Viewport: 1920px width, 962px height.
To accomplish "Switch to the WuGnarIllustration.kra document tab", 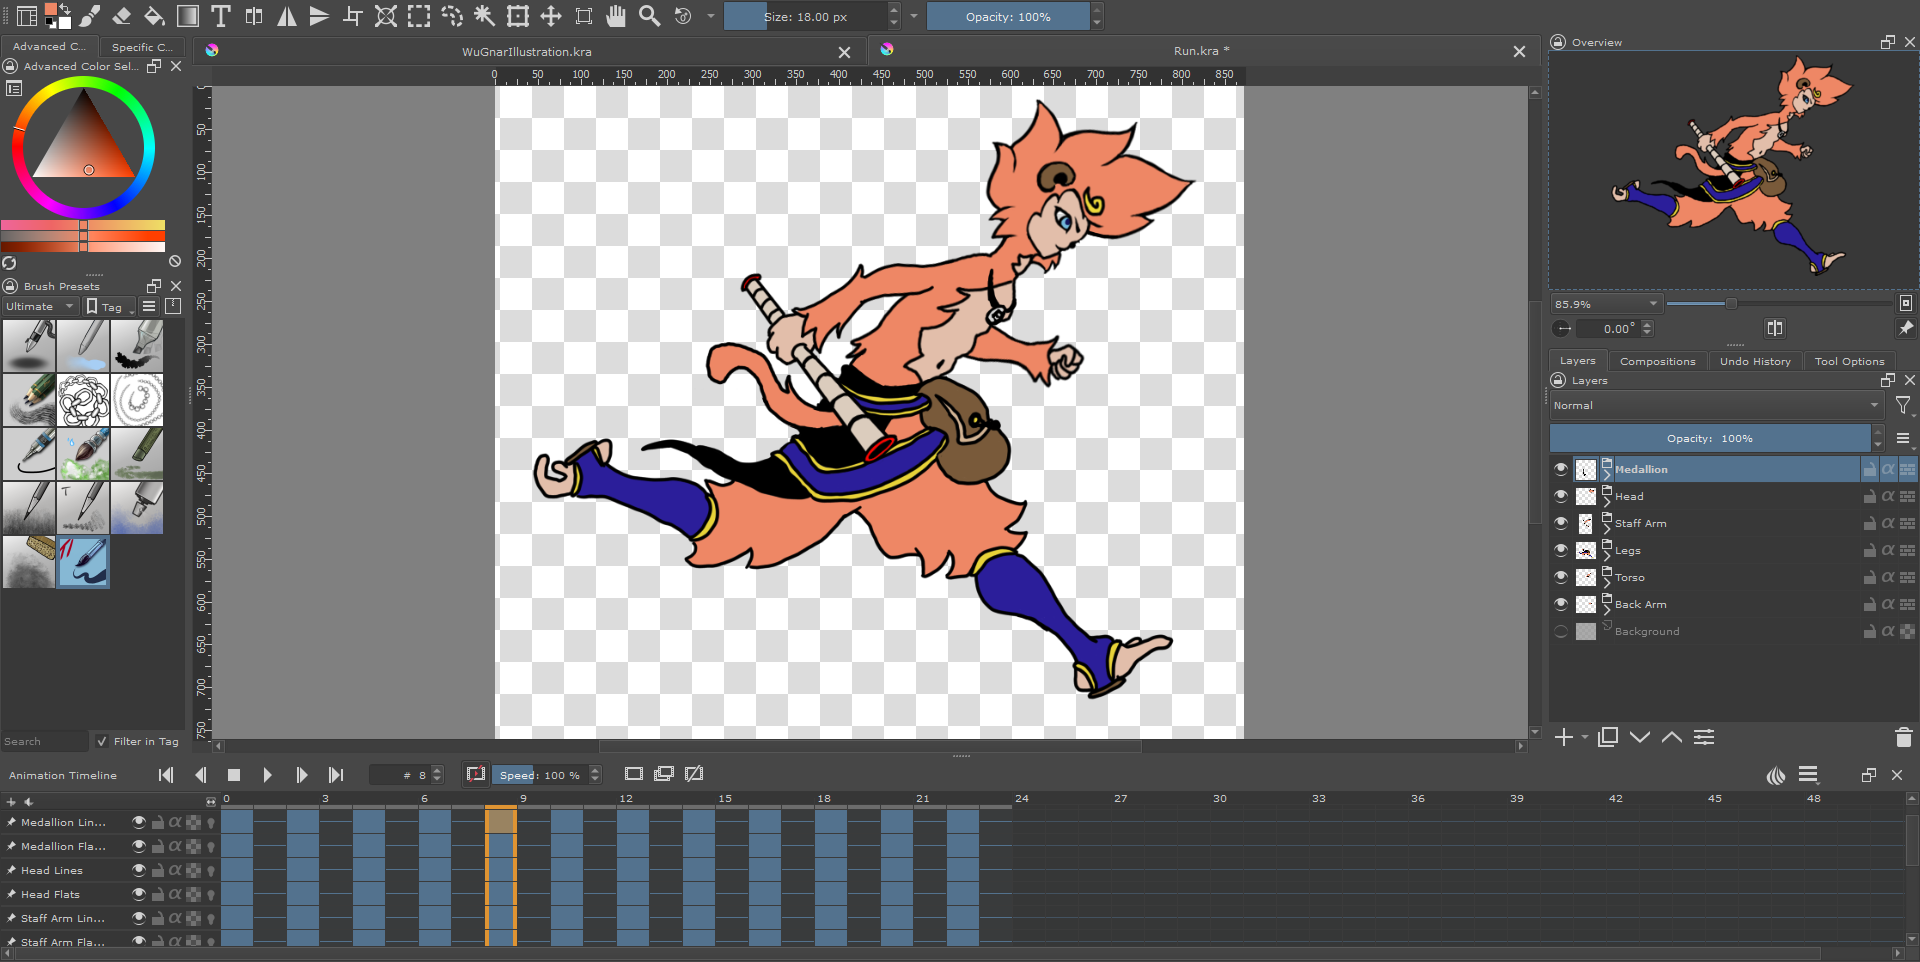I will click(526, 51).
